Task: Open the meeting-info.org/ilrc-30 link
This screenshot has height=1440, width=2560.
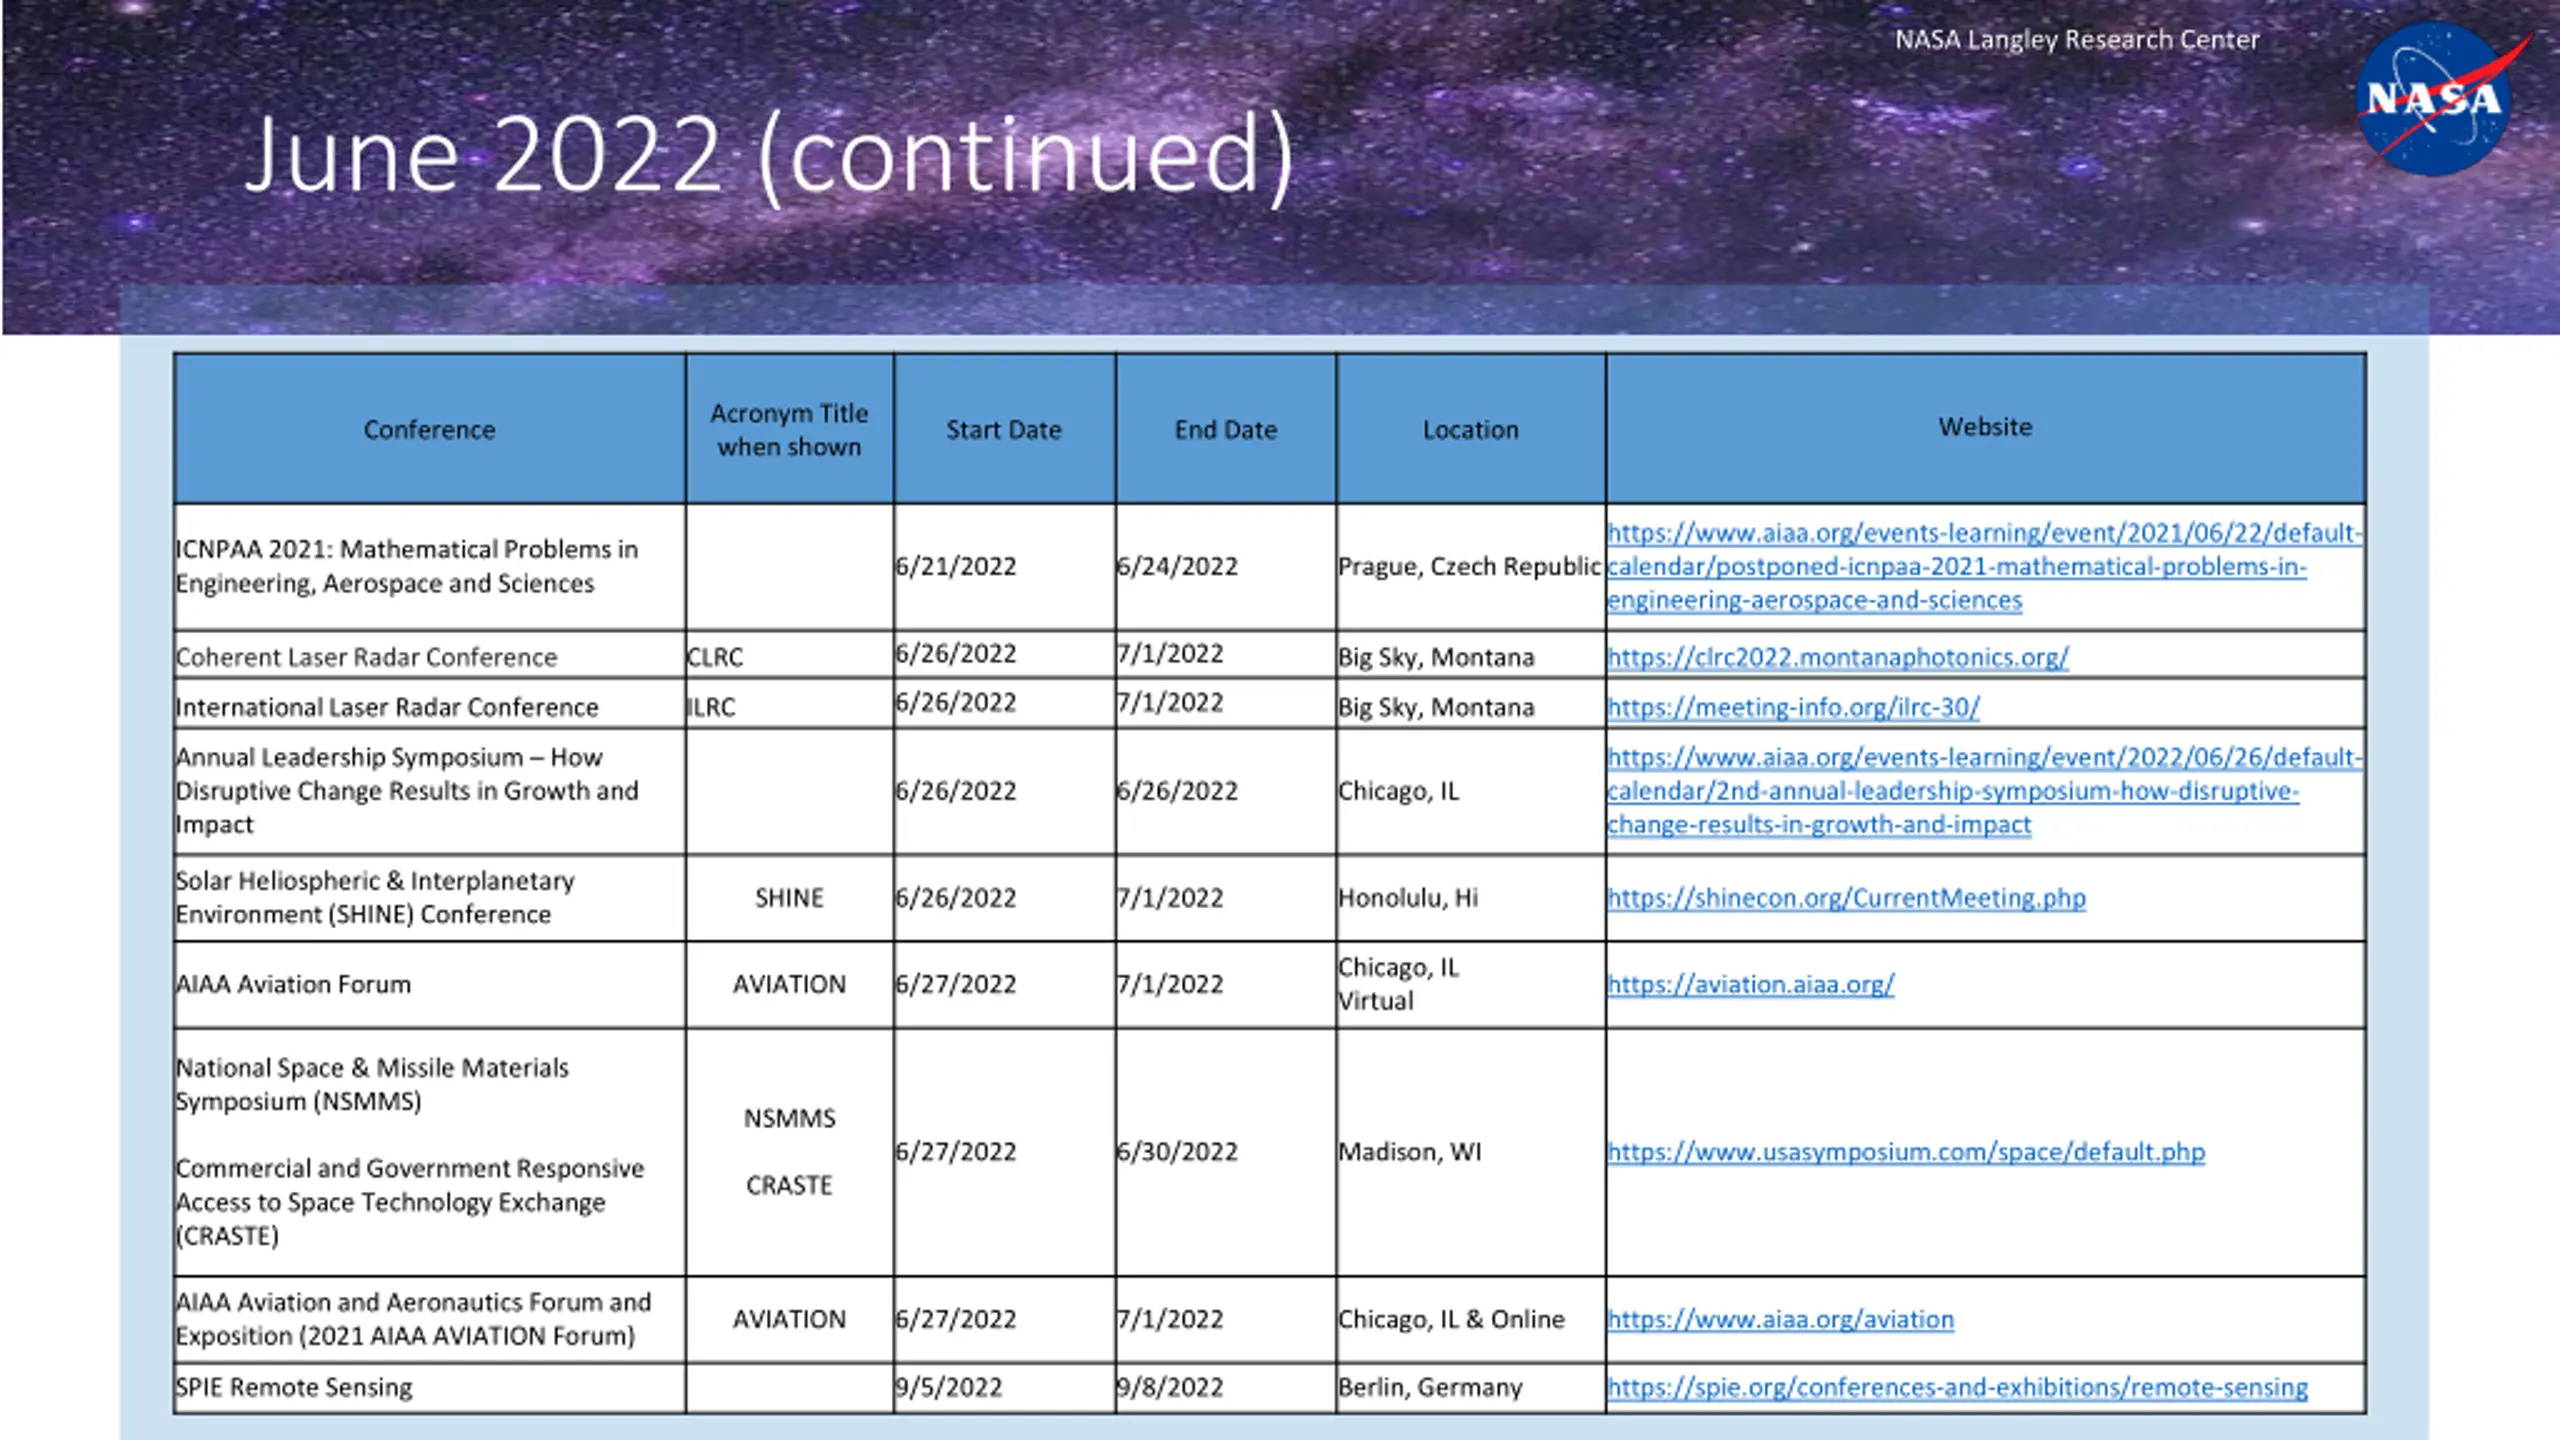Action: (1793, 707)
